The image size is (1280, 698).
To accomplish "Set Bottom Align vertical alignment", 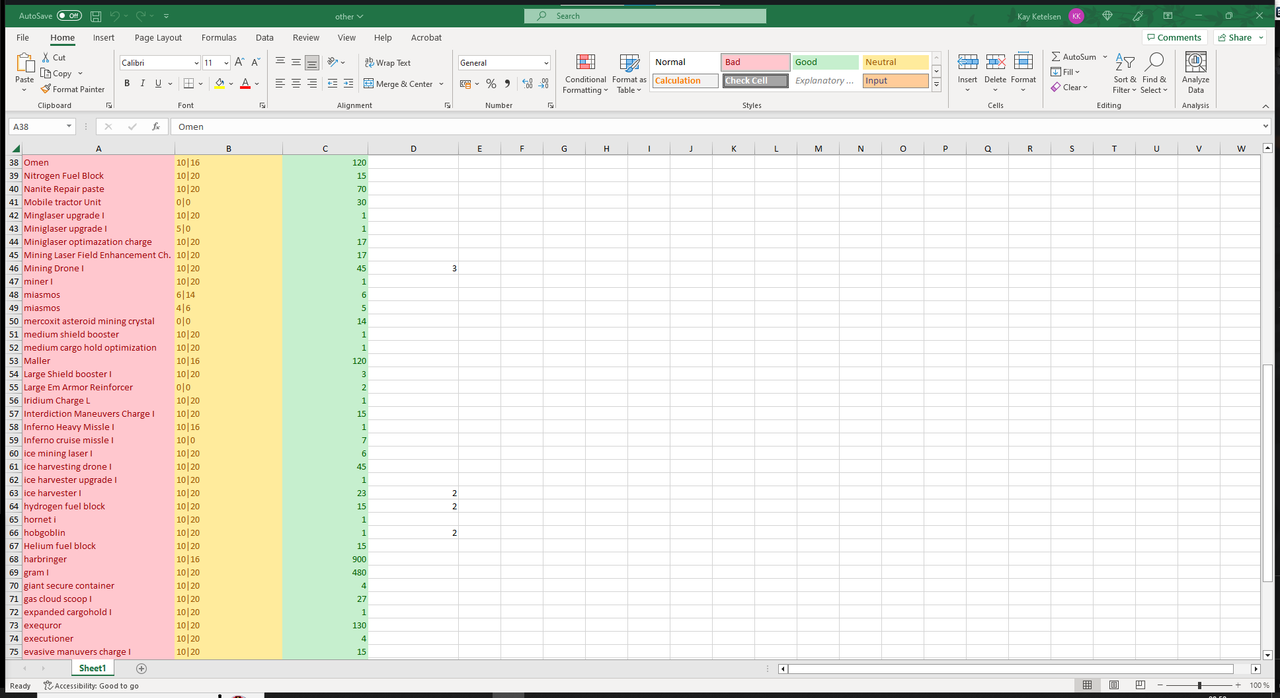I will [x=312, y=62].
